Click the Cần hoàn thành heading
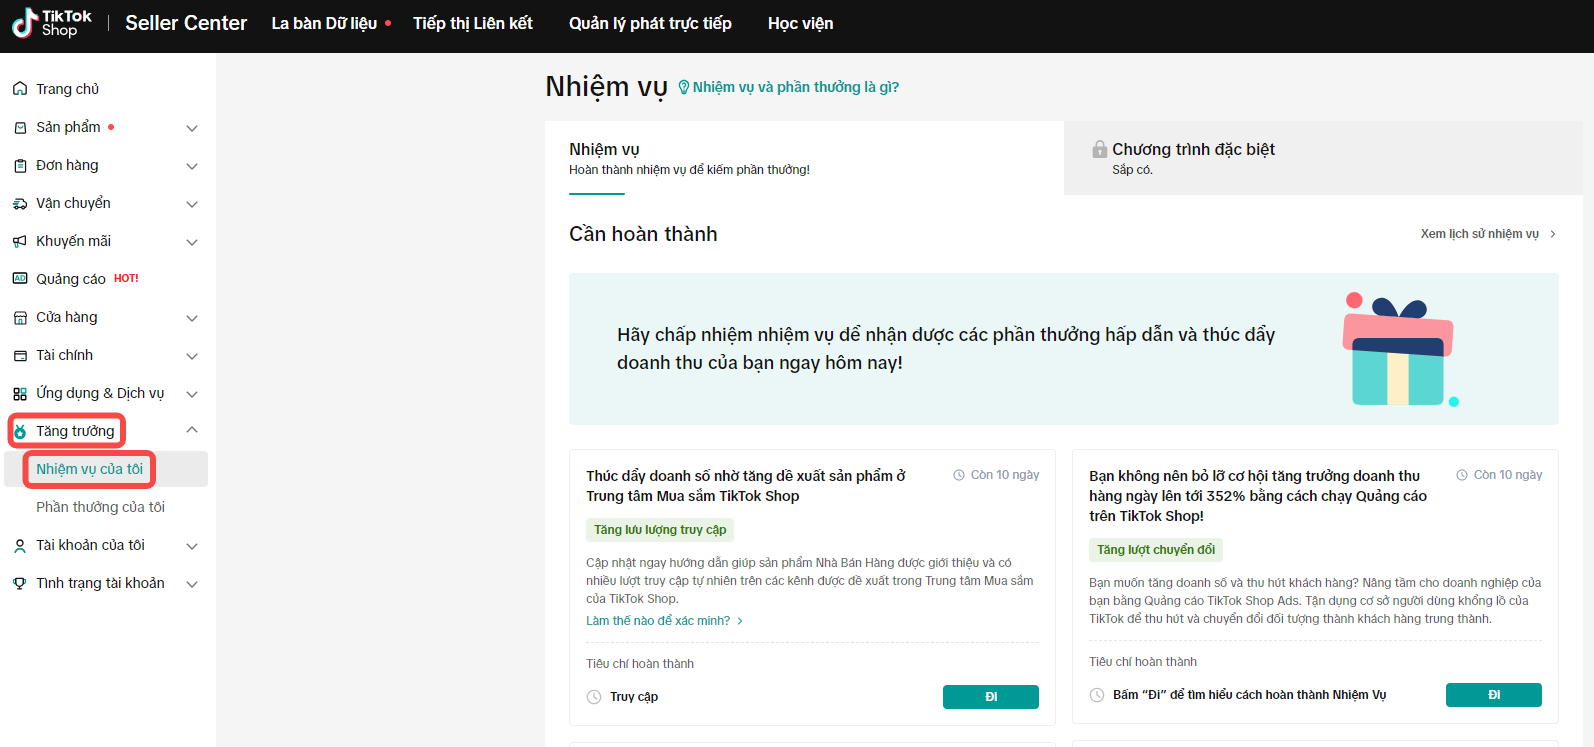This screenshot has width=1594, height=747. coord(643,234)
